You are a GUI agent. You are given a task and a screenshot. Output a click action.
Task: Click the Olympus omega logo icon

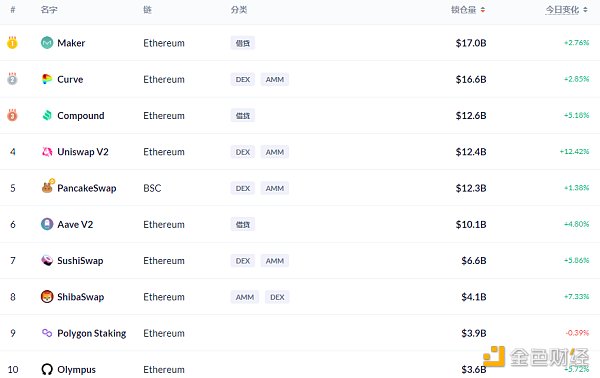tap(47, 369)
